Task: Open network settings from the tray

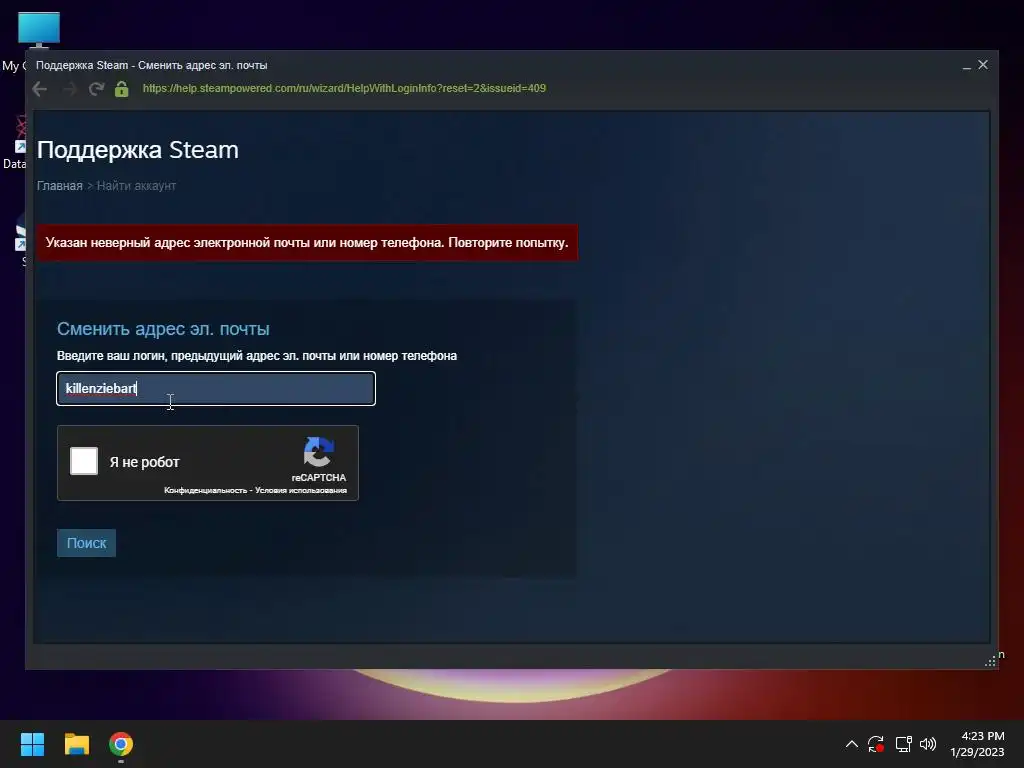Action: [x=904, y=744]
